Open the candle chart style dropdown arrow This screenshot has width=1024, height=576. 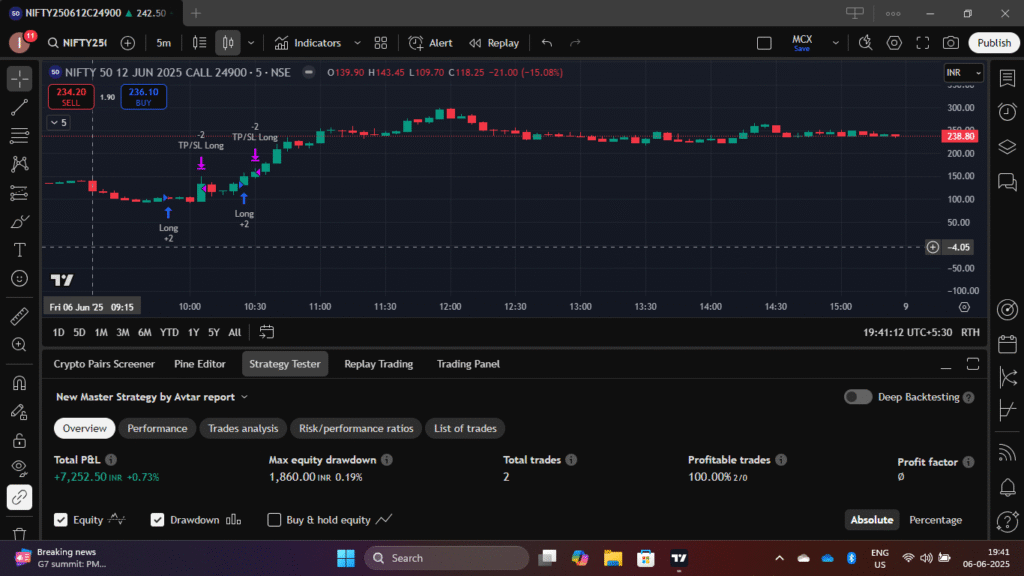[x=251, y=43]
